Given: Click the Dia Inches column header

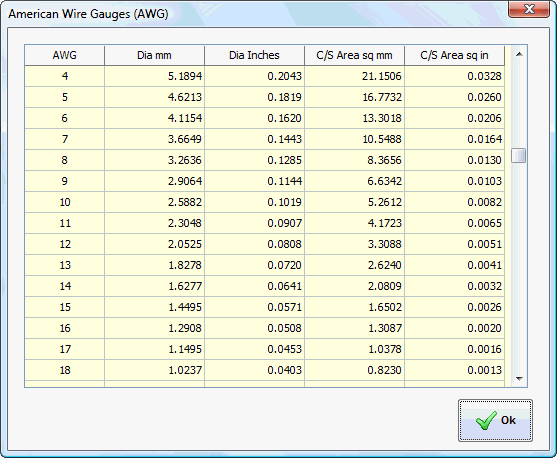Looking at the screenshot, I should click(x=254, y=55).
